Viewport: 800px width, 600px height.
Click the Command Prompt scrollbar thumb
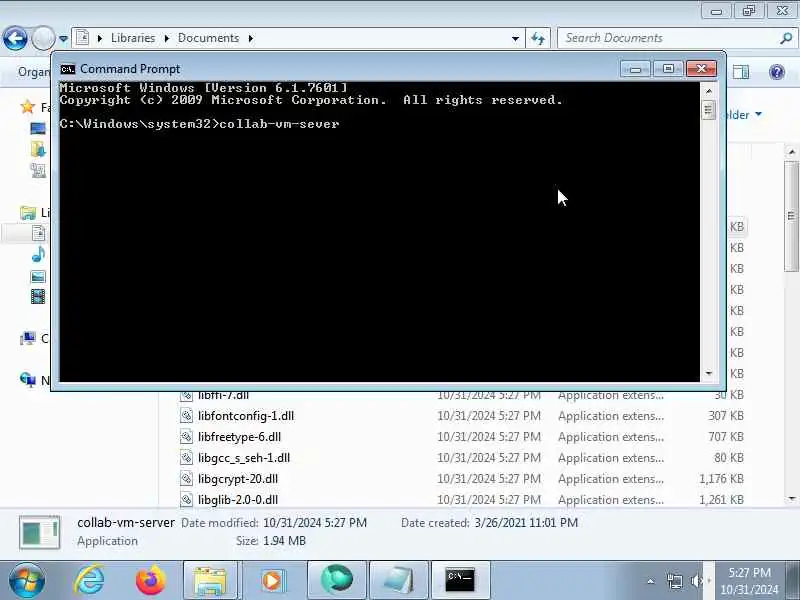pos(708,110)
